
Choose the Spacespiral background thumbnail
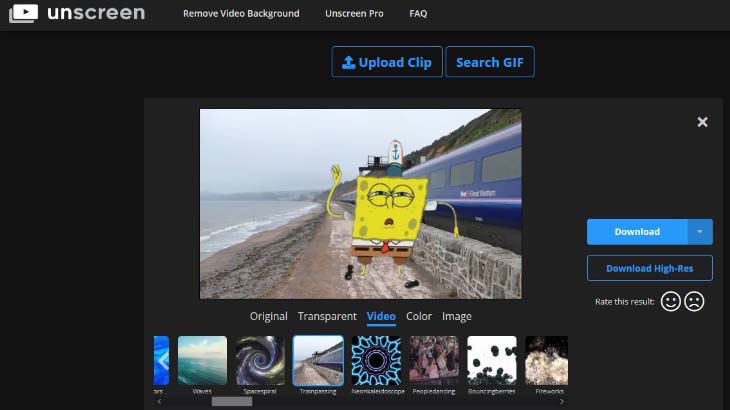[260, 361]
